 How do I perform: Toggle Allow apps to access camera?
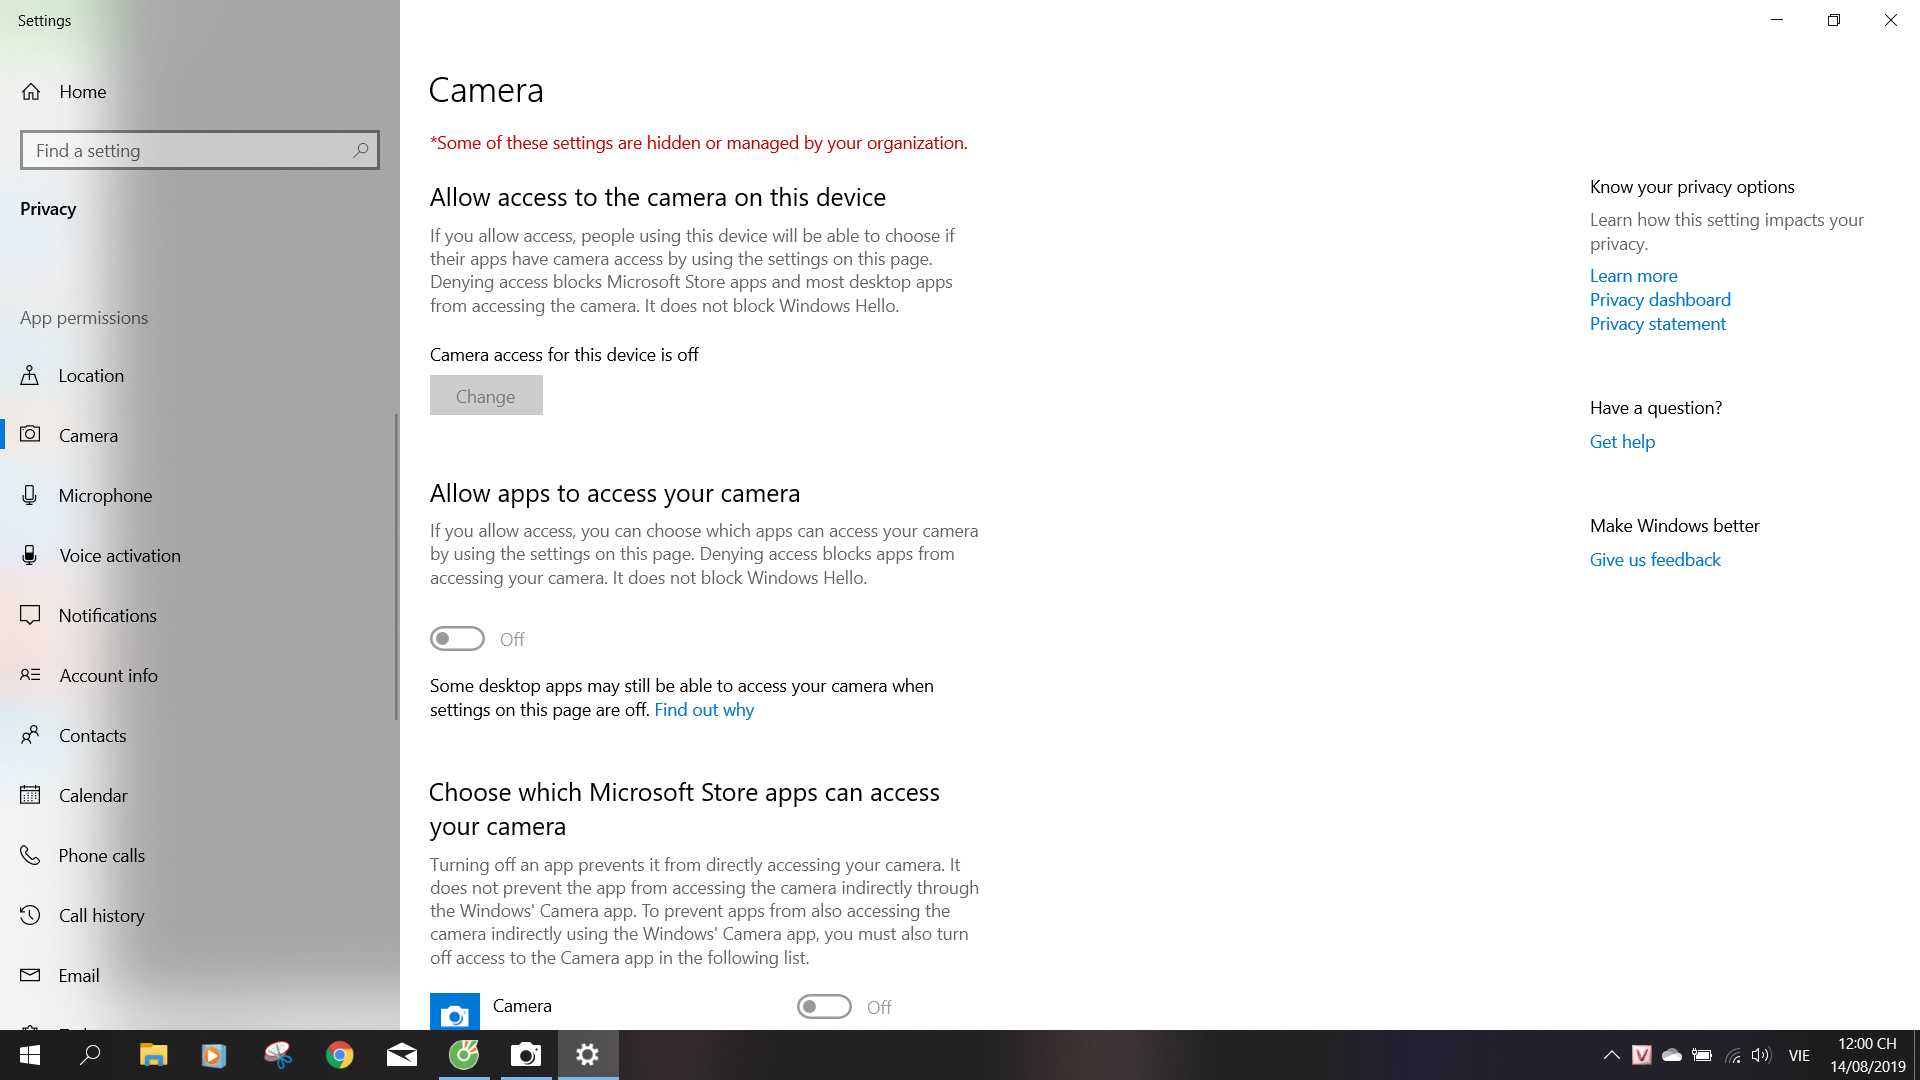tap(456, 640)
